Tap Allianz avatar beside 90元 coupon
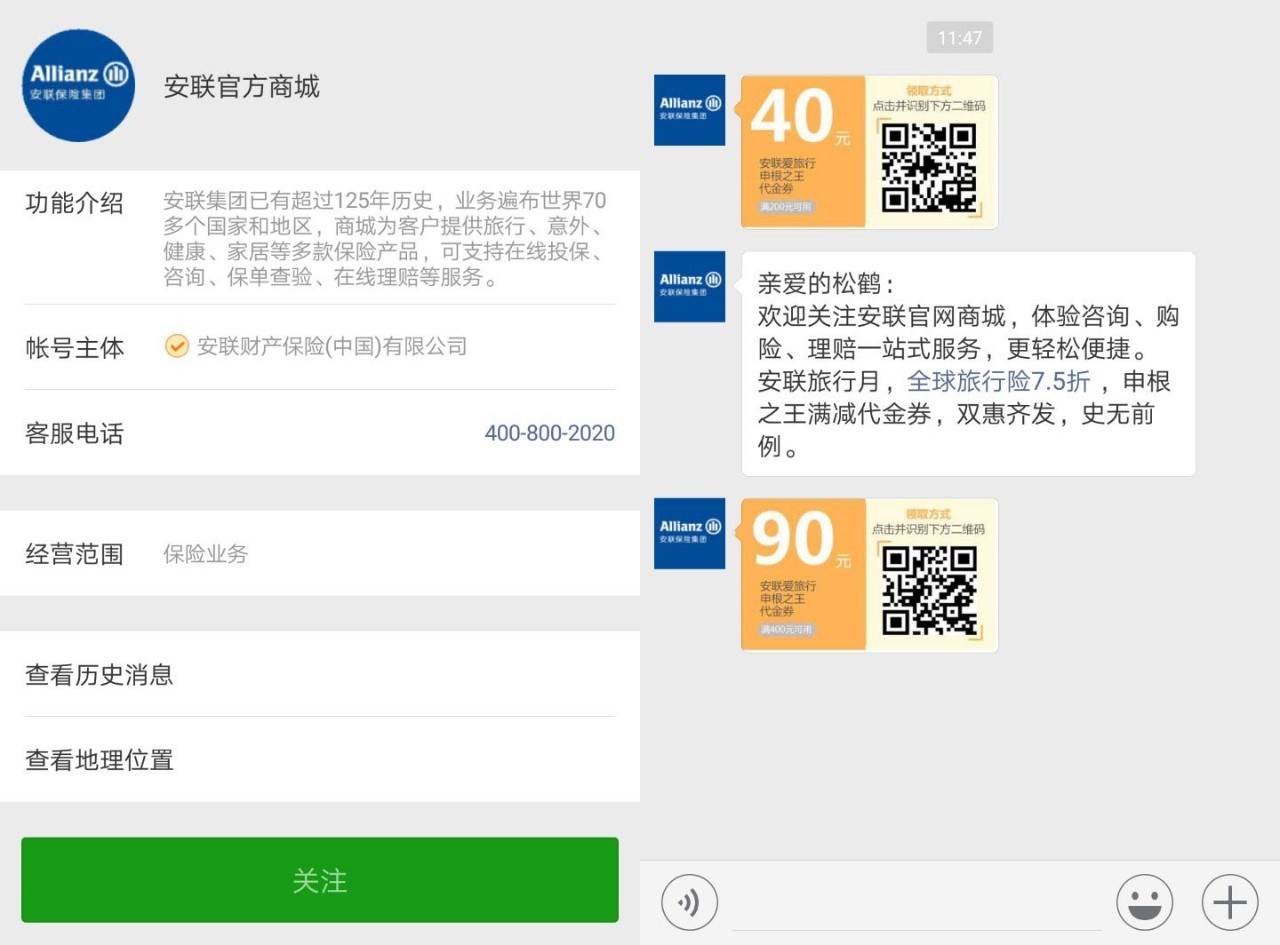This screenshot has width=1280, height=945. click(x=690, y=533)
